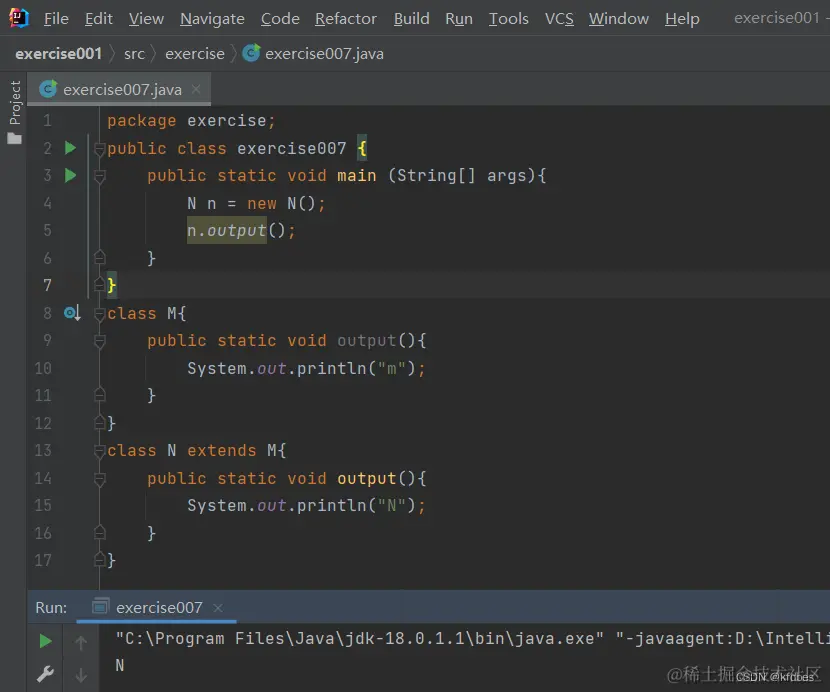The width and height of the screenshot is (830, 692).
Task: Run main method via line 3 gutter arrow
Action: [70, 175]
